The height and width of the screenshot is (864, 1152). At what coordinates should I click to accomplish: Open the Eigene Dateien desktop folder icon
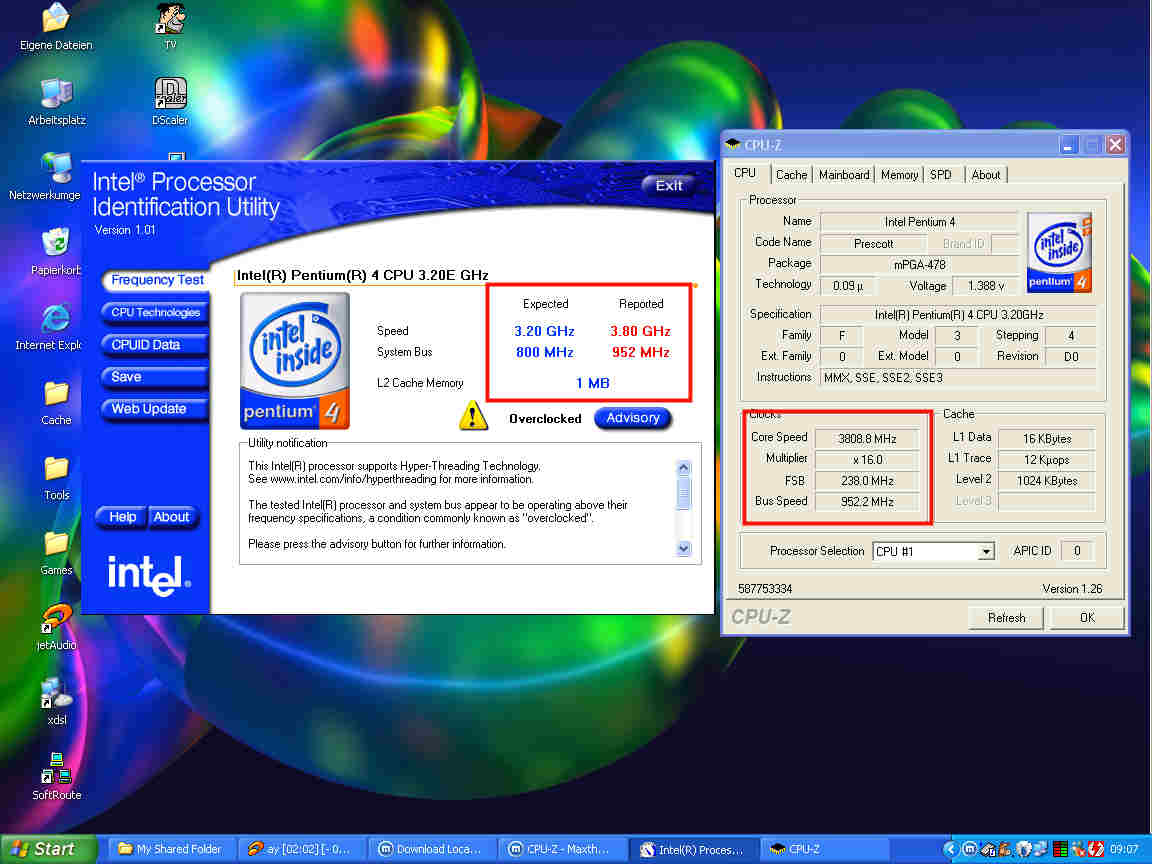[x=56, y=18]
